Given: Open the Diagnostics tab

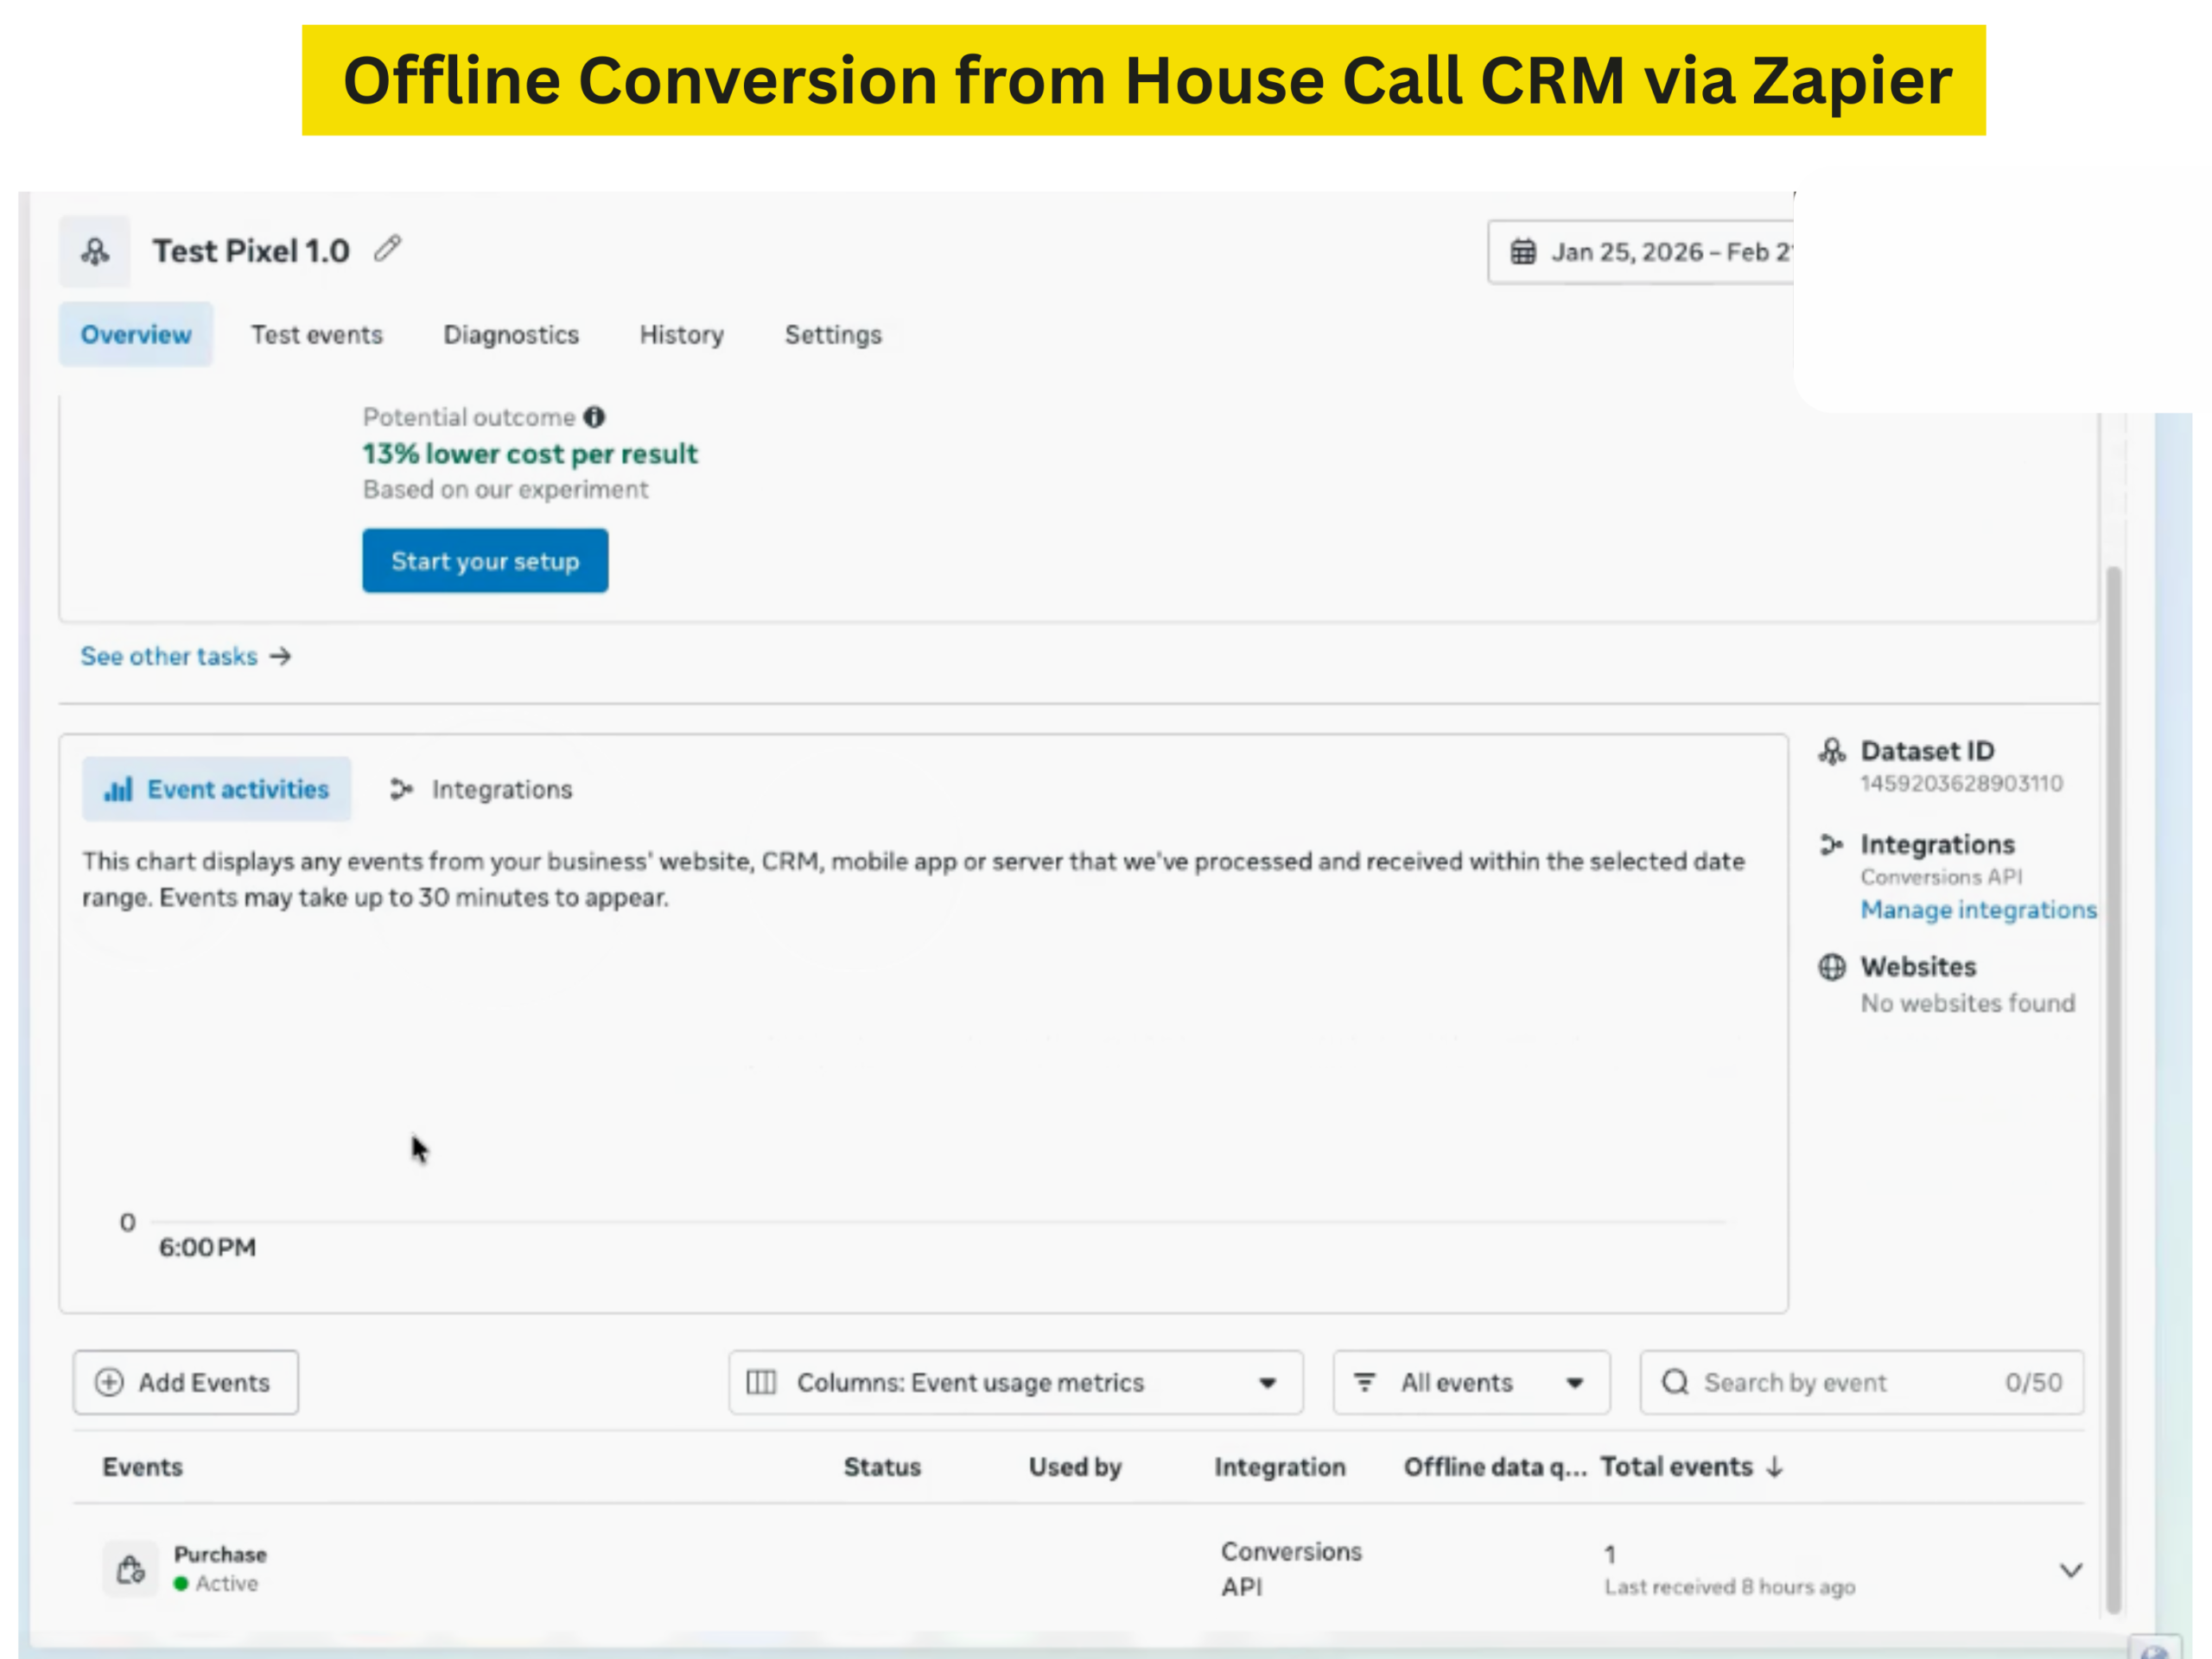Looking at the screenshot, I should pyautogui.click(x=511, y=335).
